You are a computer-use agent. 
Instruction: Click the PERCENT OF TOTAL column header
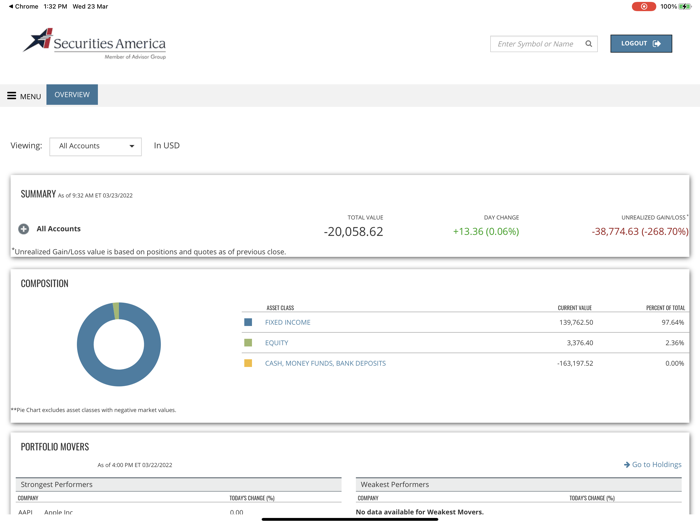[x=665, y=308]
